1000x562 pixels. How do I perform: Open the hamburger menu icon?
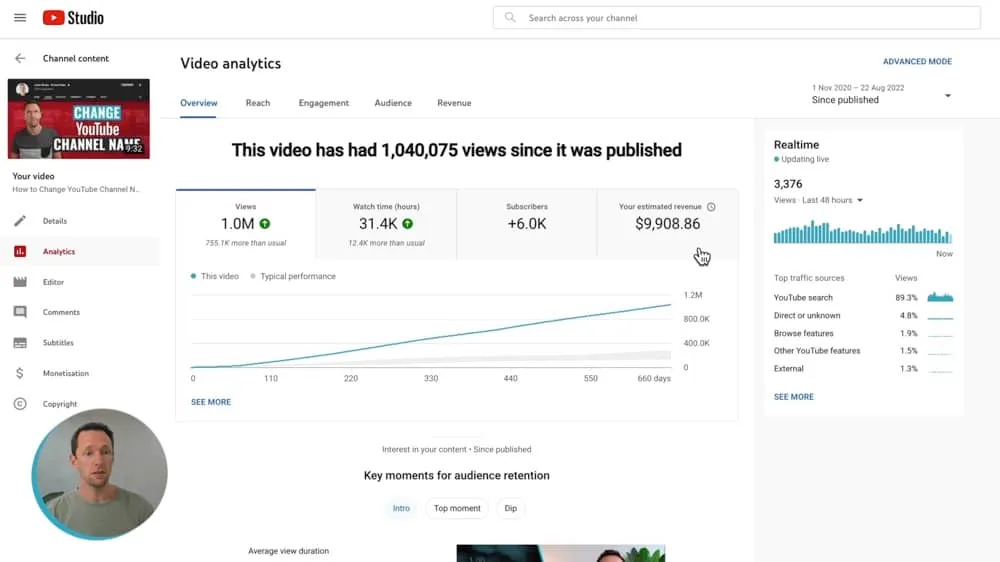(x=20, y=18)
